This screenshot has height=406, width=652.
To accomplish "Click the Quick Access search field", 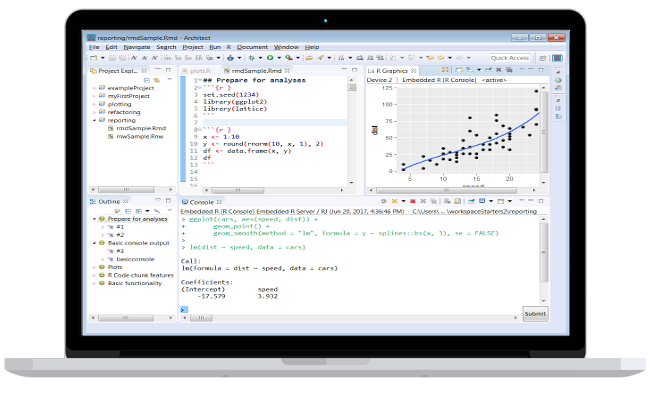I will point(510,58).
